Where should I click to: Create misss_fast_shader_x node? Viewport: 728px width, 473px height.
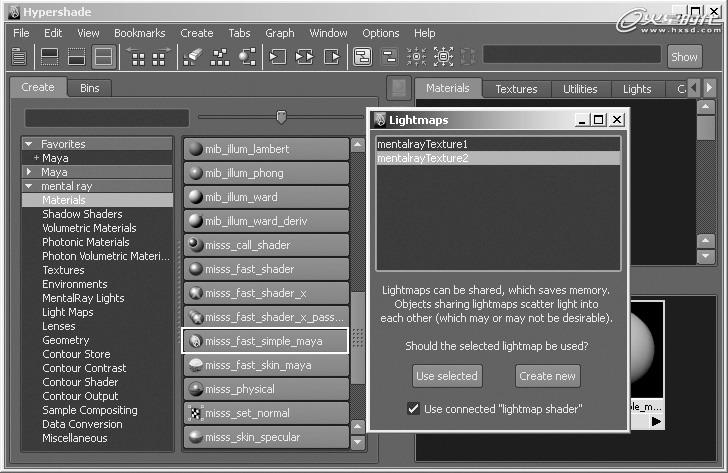tap(266, 293)
